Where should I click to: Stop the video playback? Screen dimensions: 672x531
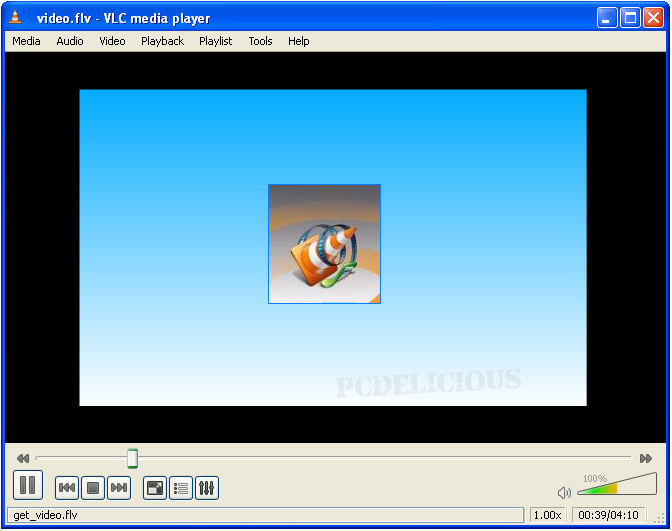[x=93, y=488]
